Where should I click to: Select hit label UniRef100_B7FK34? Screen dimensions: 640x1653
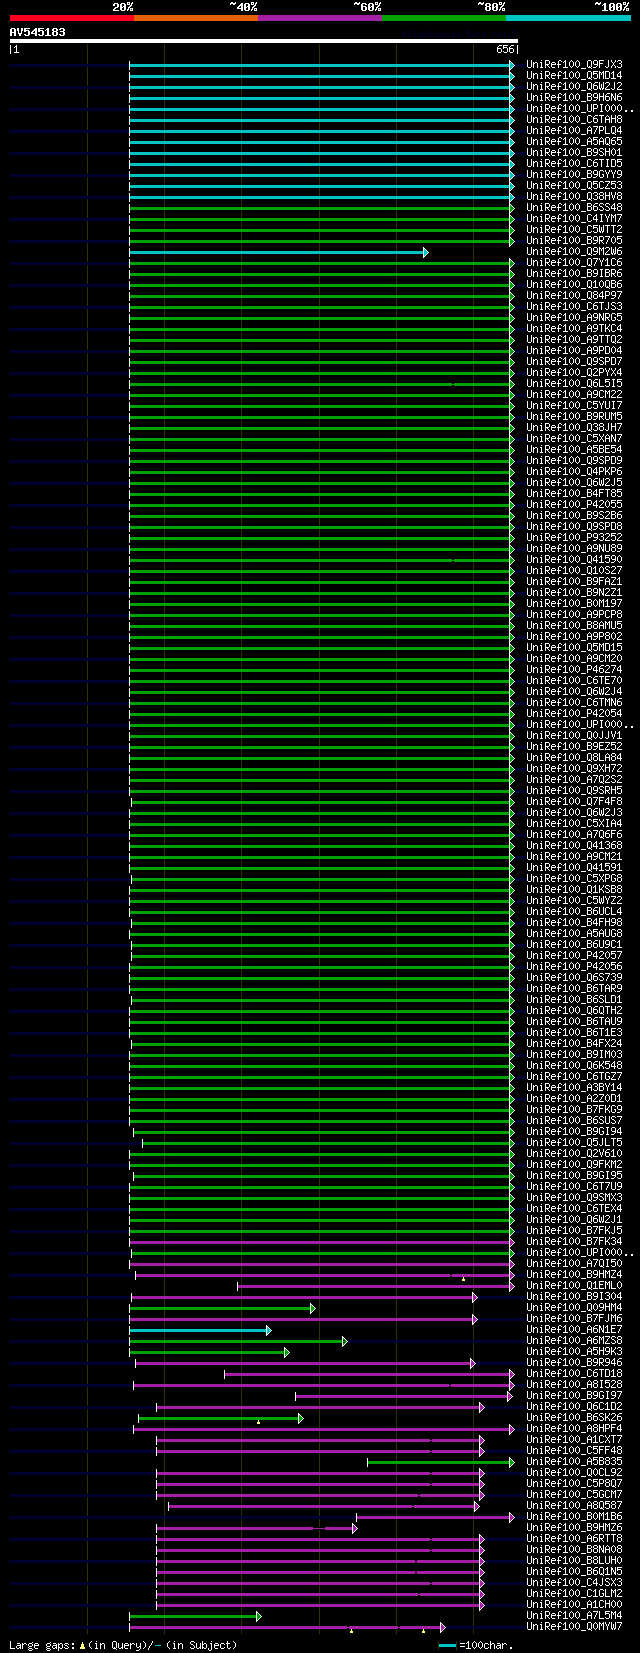(x=574, y=1241)
